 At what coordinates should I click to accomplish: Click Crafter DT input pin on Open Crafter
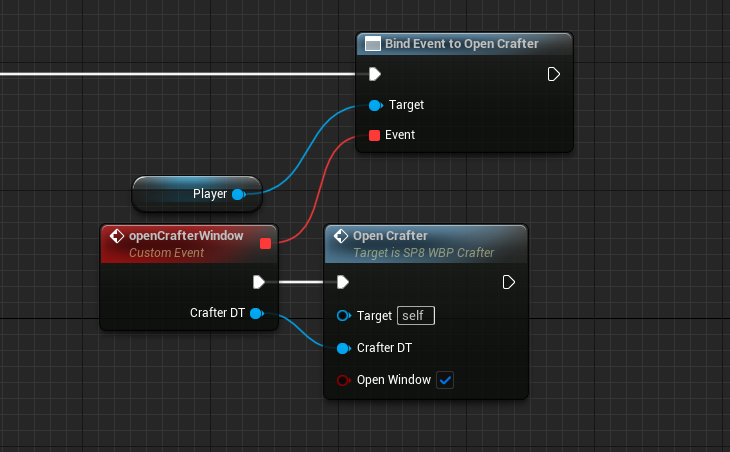coord(344,348)
